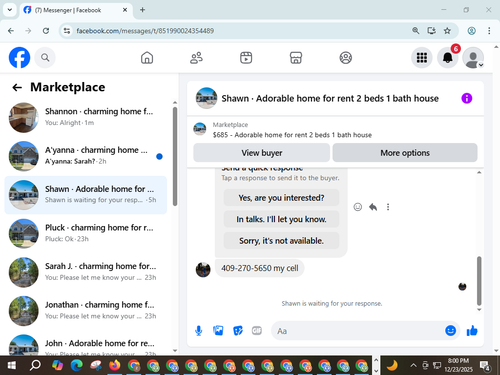Open the Facebook home logo
Screen dimensions: 500x375
tap(19, 58)
